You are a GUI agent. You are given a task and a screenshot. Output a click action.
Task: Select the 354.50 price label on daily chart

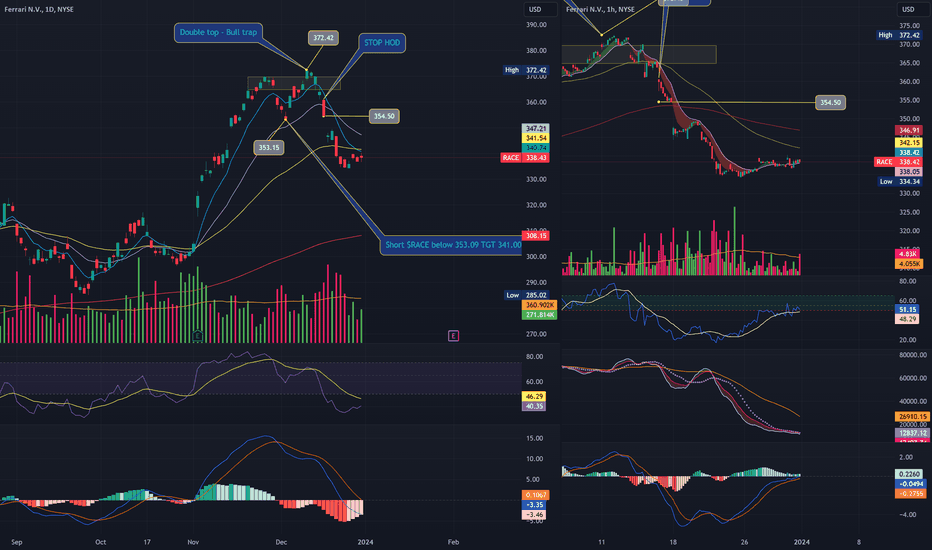tap(383, 116)
